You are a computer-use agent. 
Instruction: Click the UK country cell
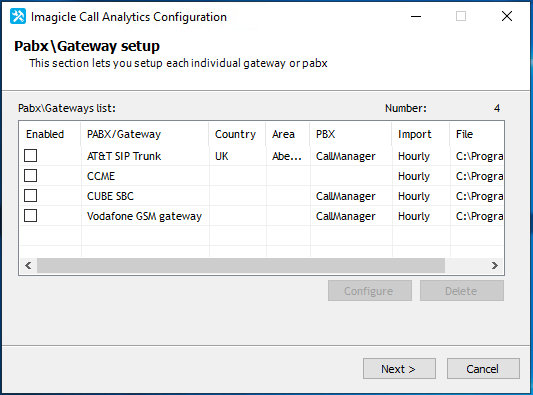[x=222, y=156]
